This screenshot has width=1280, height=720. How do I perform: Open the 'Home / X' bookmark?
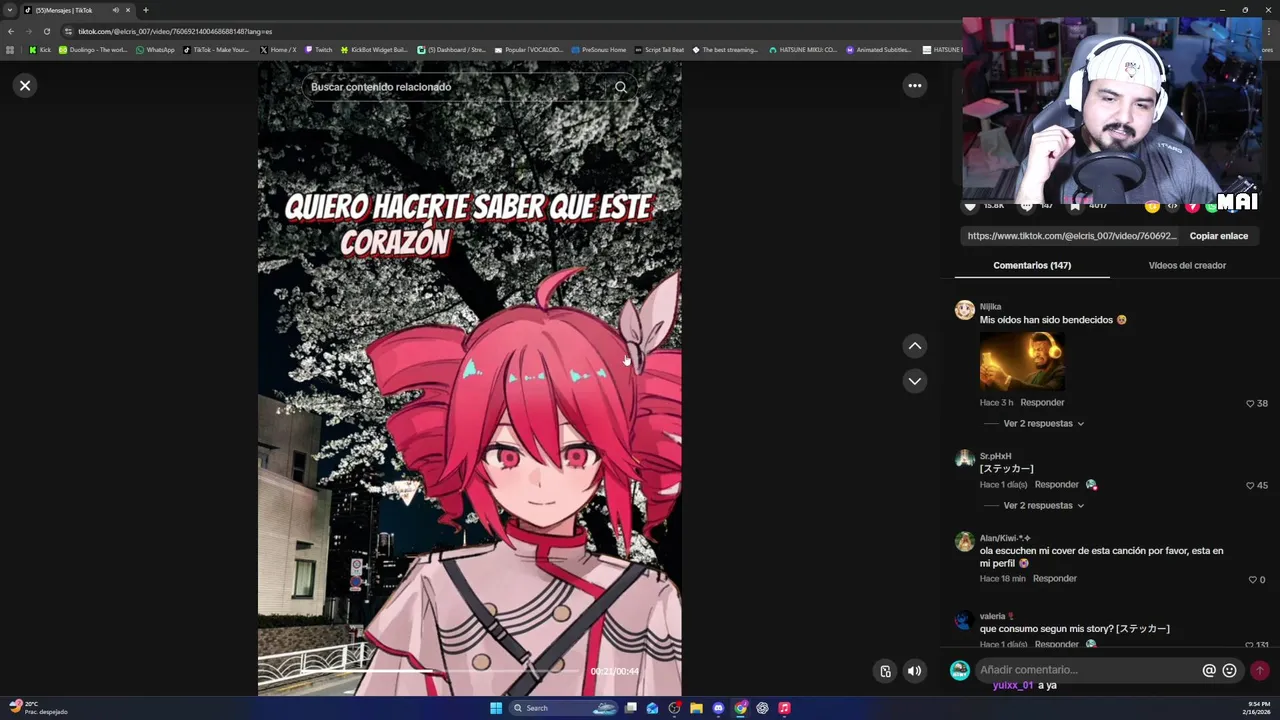click(278, 49)
